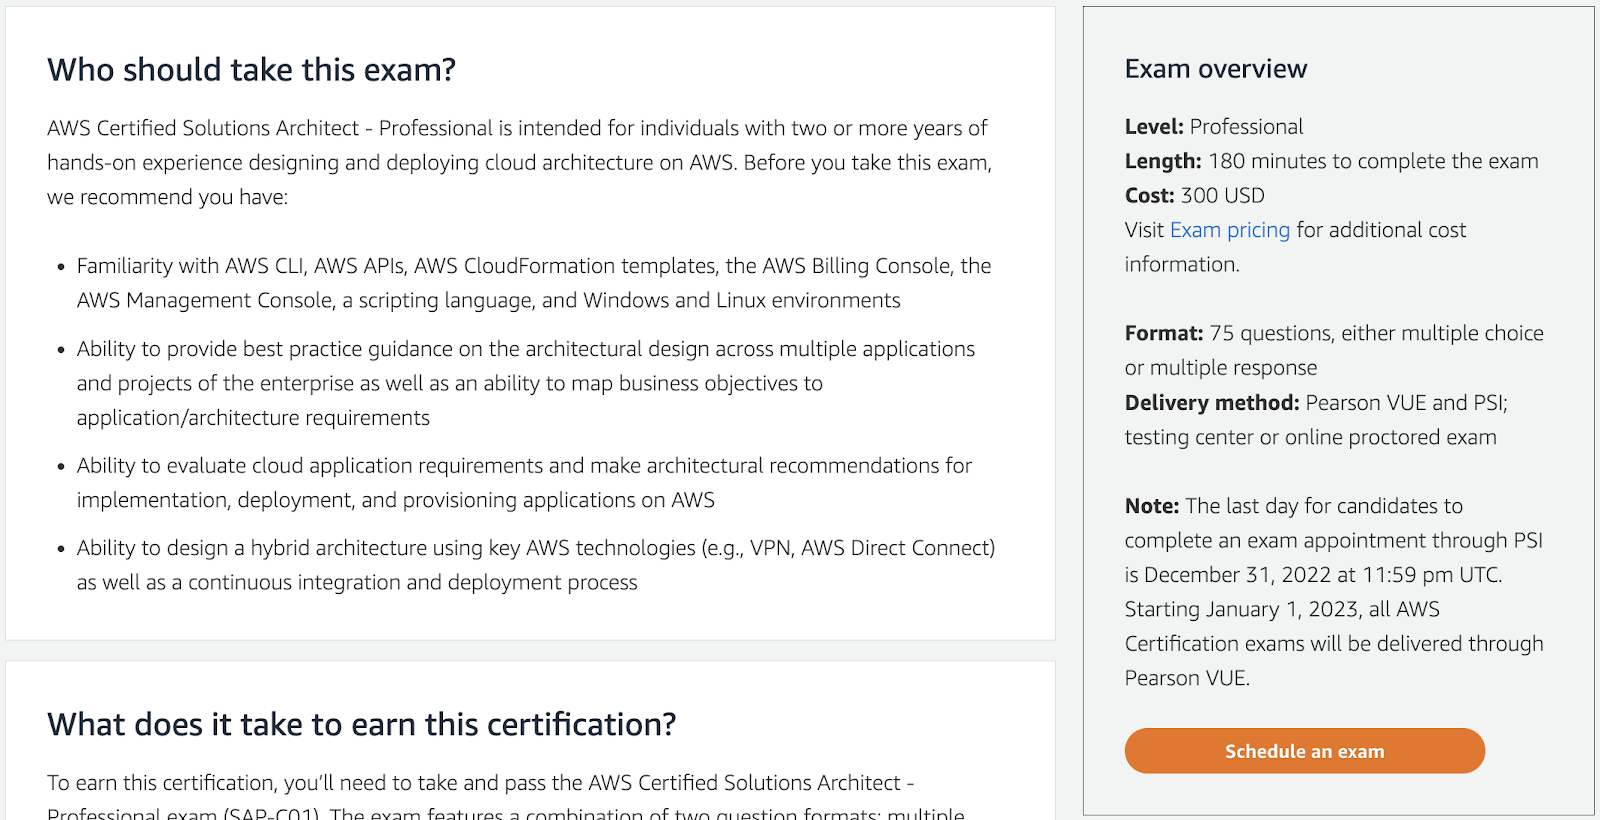Open the Exam pricing link
Viewport: 1600px width, 820px height.
(x=1229, y=230)
